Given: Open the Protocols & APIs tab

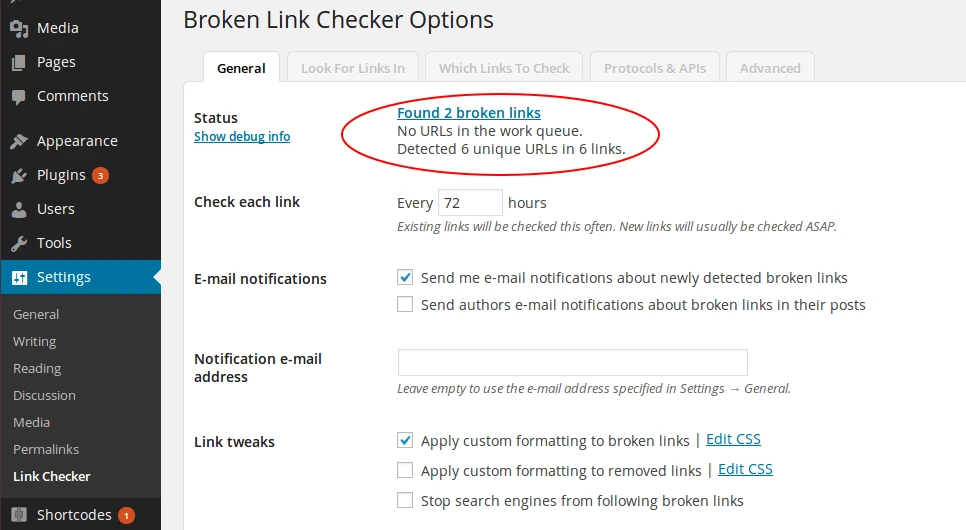Looking at the screenshot, I should 655,68.
